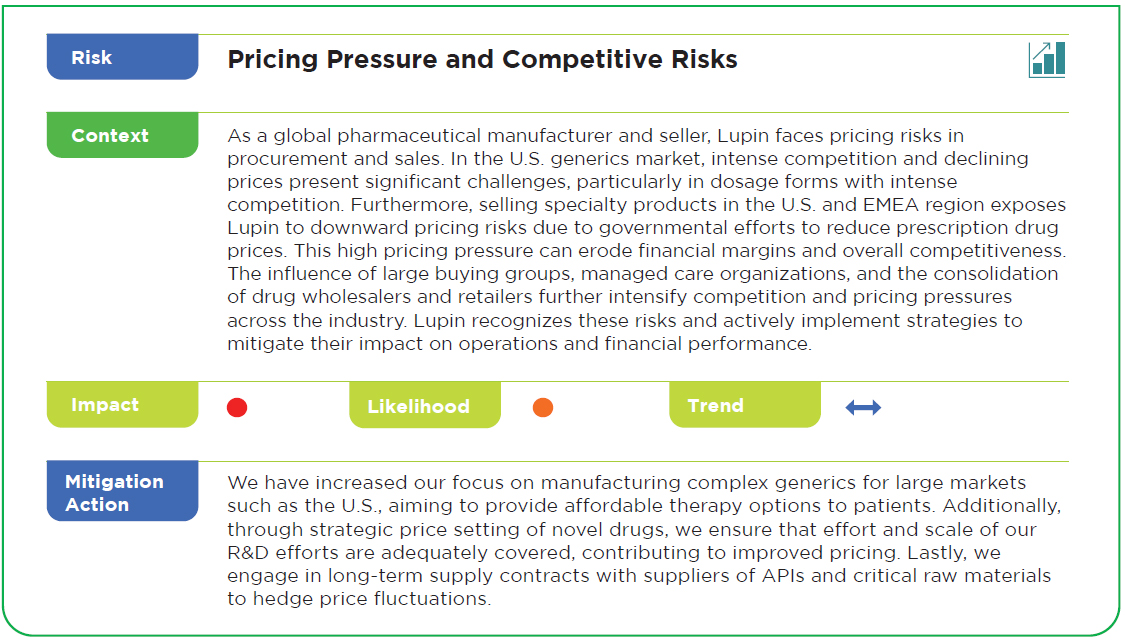Click the blue double-headed Trend arrow
Image resolution: width=1125 pixels, height=644 pixels.
click(863, 407)
